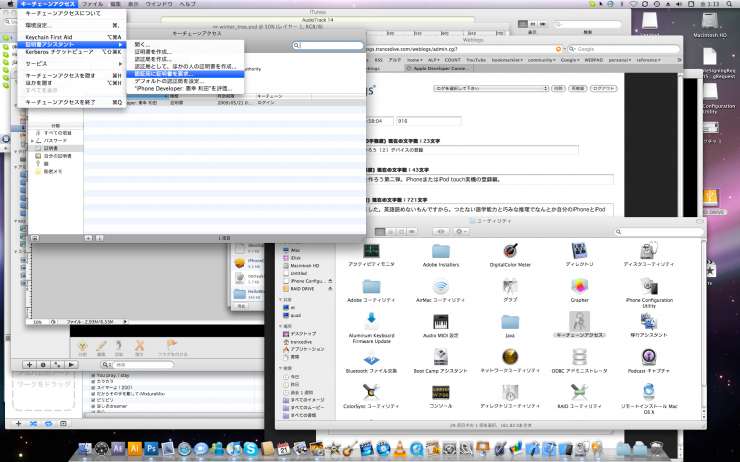Open the Macintosh HD desktop drive icon
The width and height of the screenshot is (740, 462).
pos(709,22)
